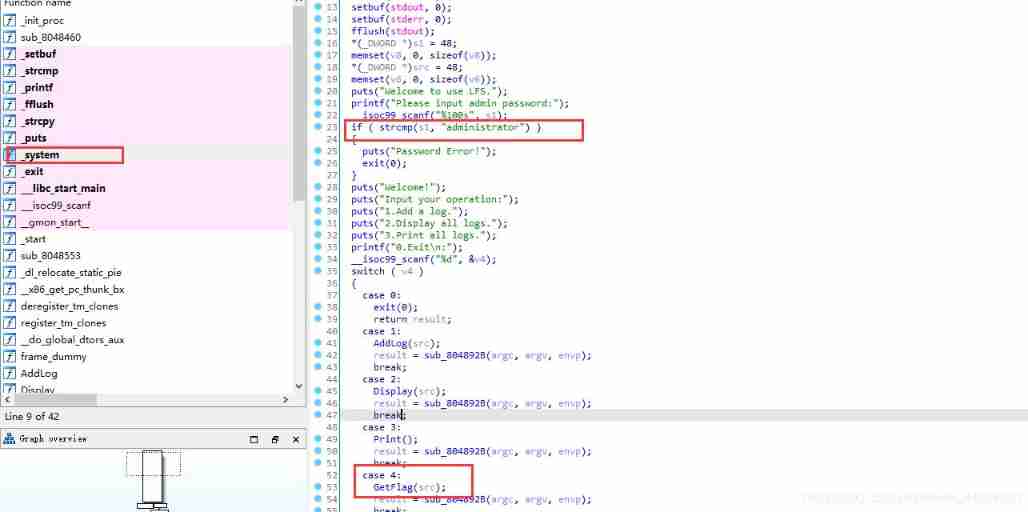
Task: Close the Graph overview panel
Action: point(296,439)
